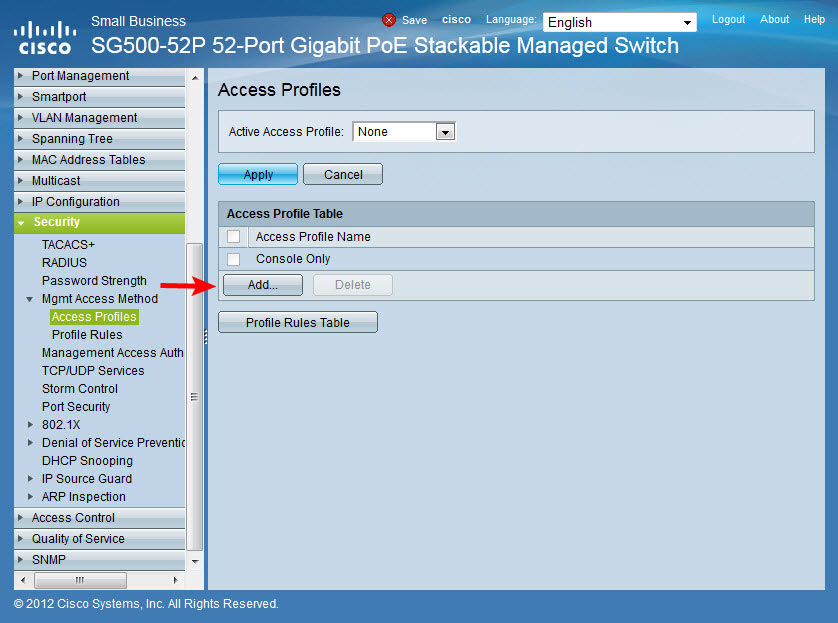Expand the Port Management menu
Screen dimensions: 838x623
pos(99,76)
